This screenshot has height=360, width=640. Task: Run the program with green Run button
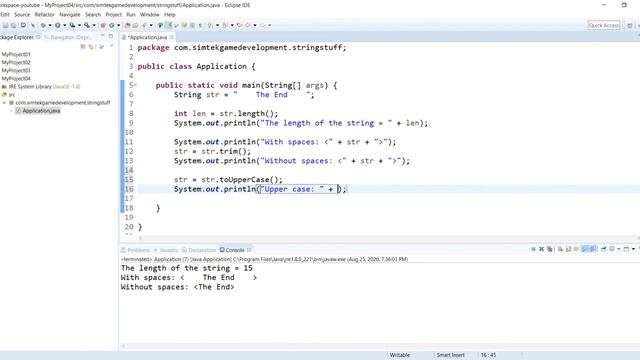58,25
